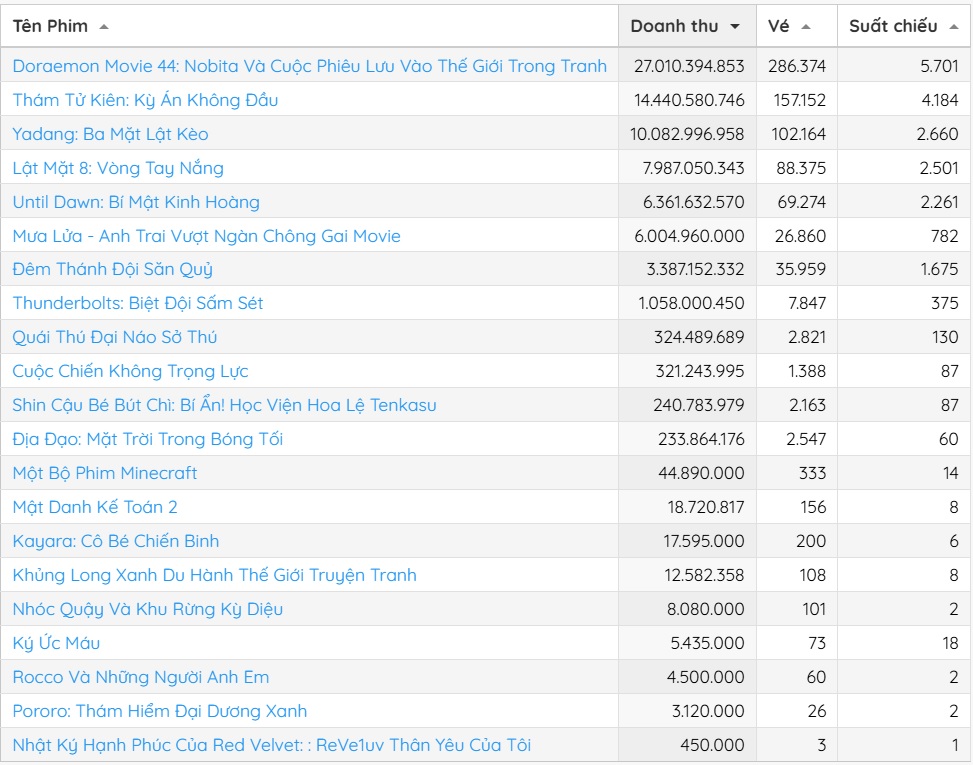The image size is (973, 765).
Task: Sort by Suất chiếu column header text
Action: point(893,26)
